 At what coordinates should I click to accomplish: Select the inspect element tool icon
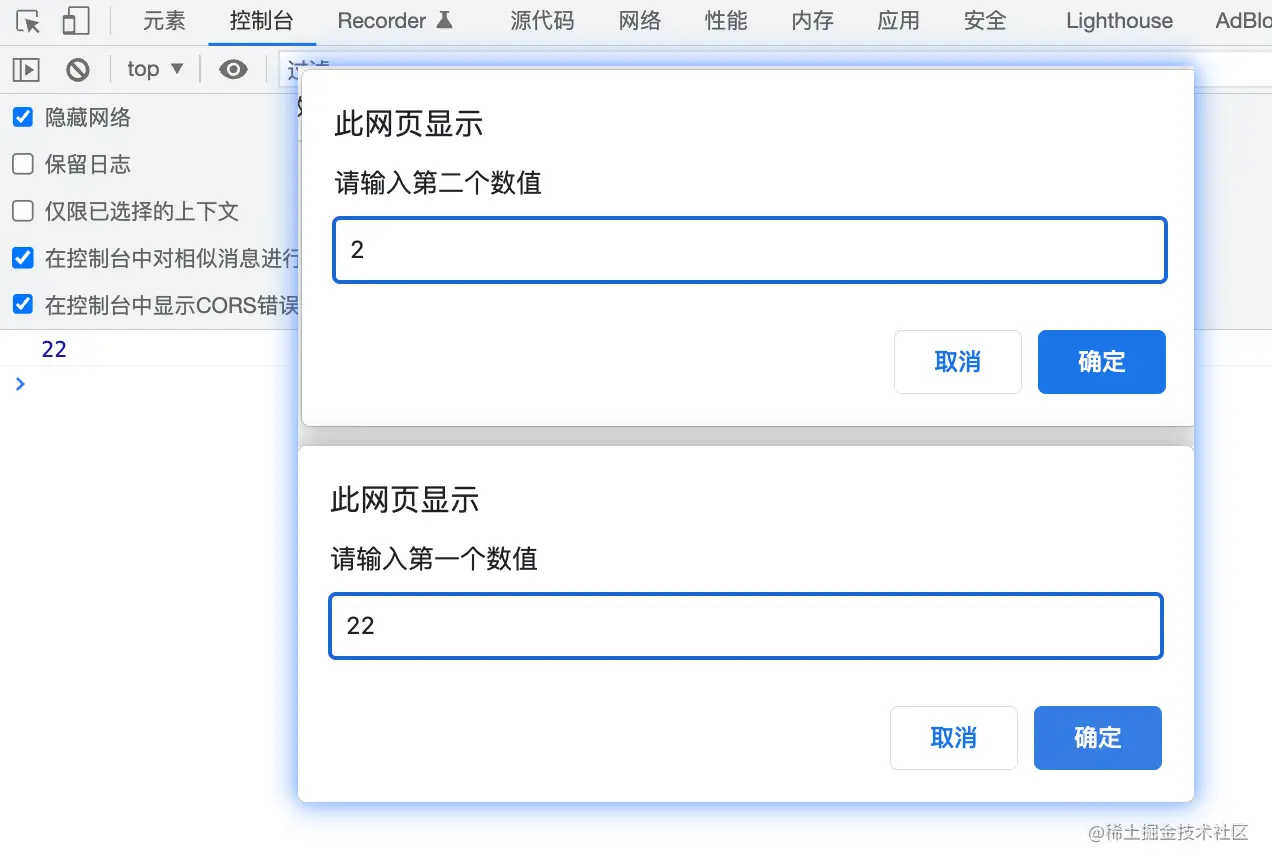click(x=25, y=20)
